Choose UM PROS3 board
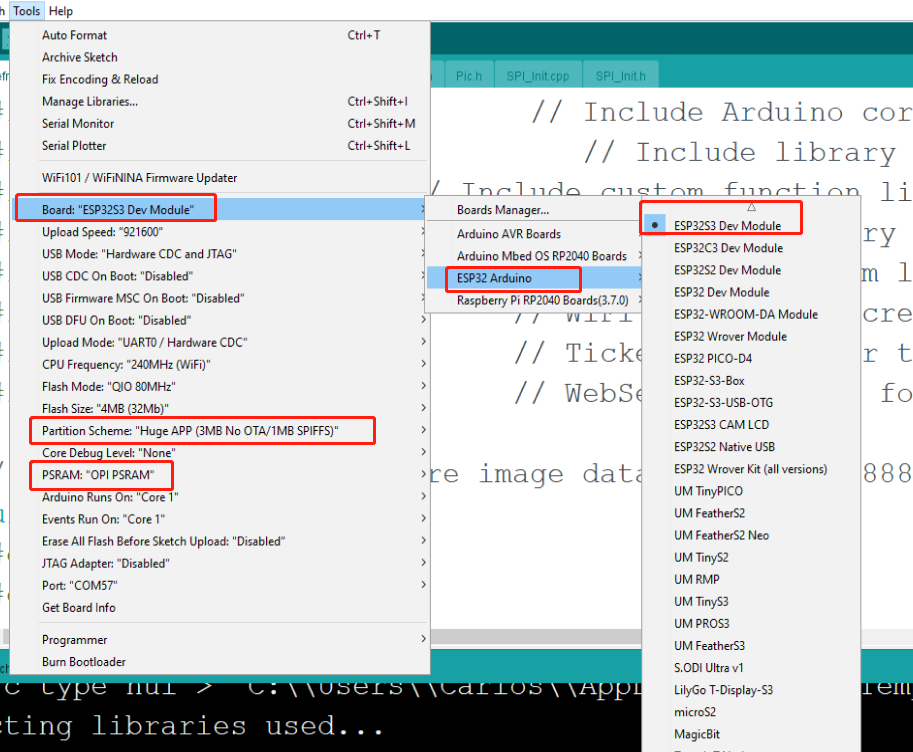 click(751, 624)
